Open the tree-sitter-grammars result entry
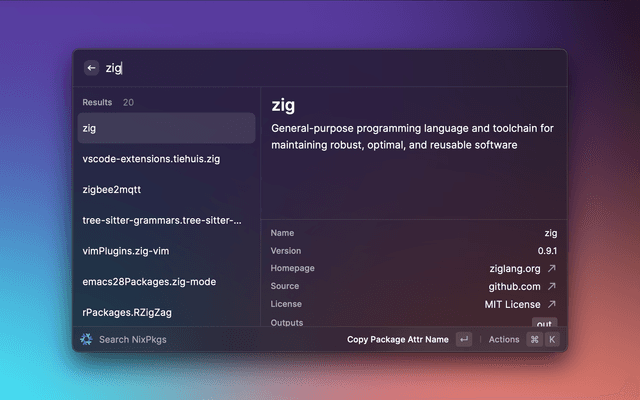 pyautogui.click(x=166, y=220)
